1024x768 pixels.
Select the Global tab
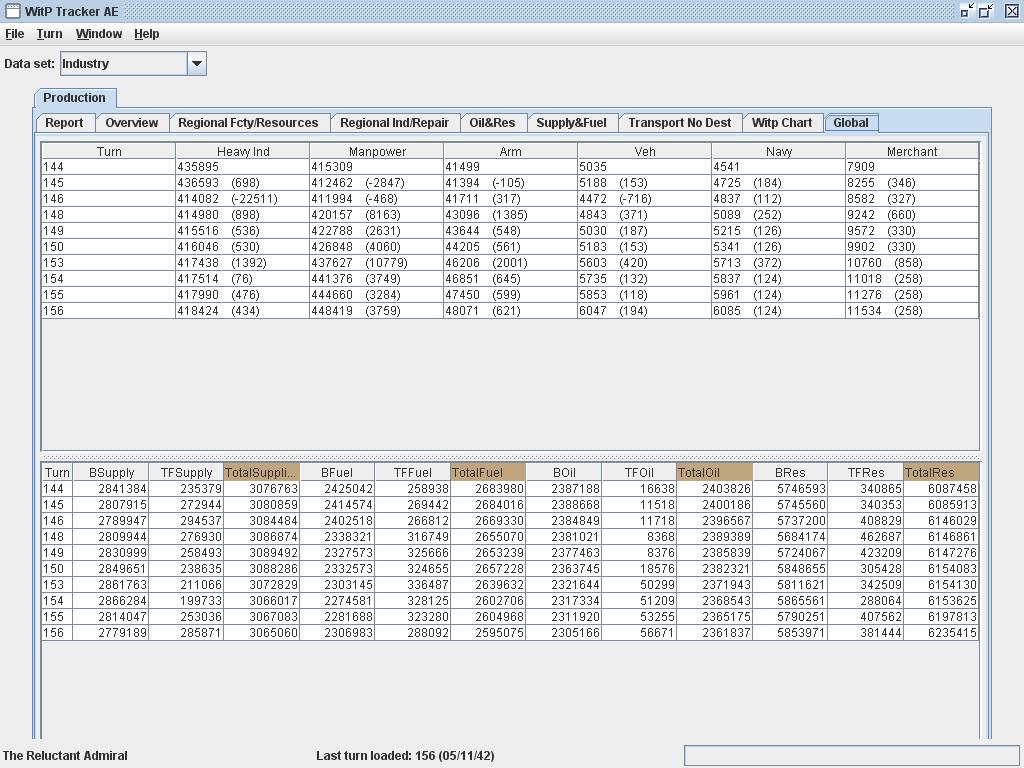pos(851,123)
